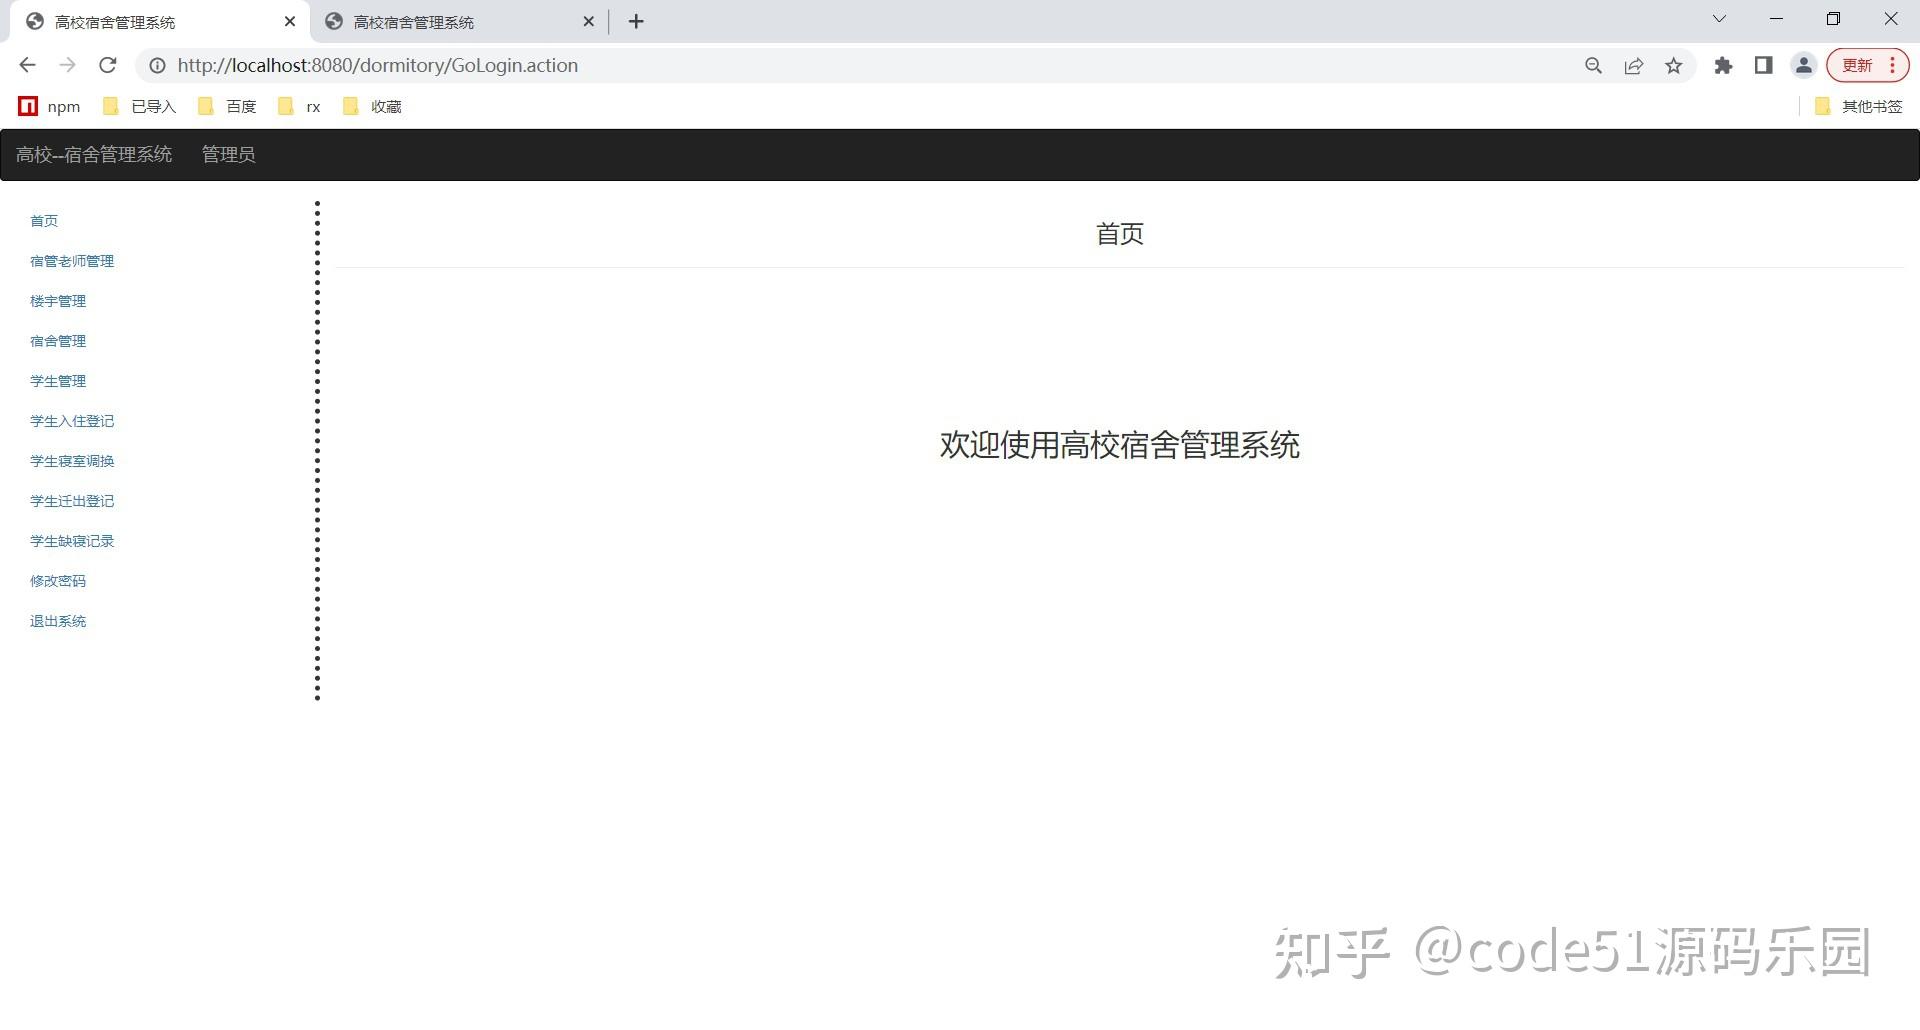Open the 管理员 menu in the navbar

tap(228, 154)
